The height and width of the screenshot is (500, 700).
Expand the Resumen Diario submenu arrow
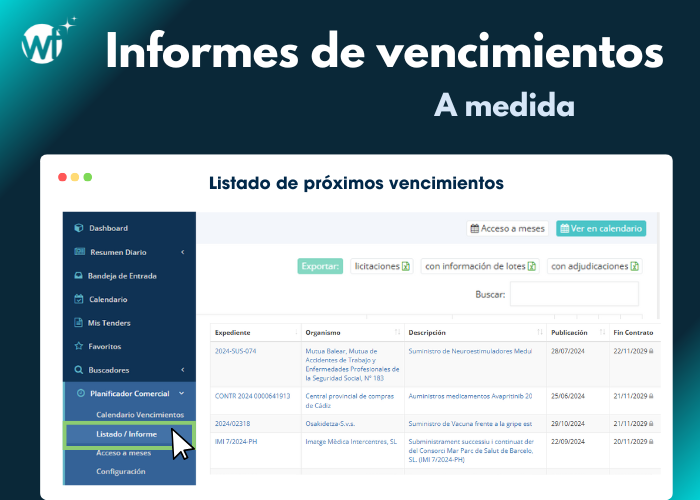[182, 252]
